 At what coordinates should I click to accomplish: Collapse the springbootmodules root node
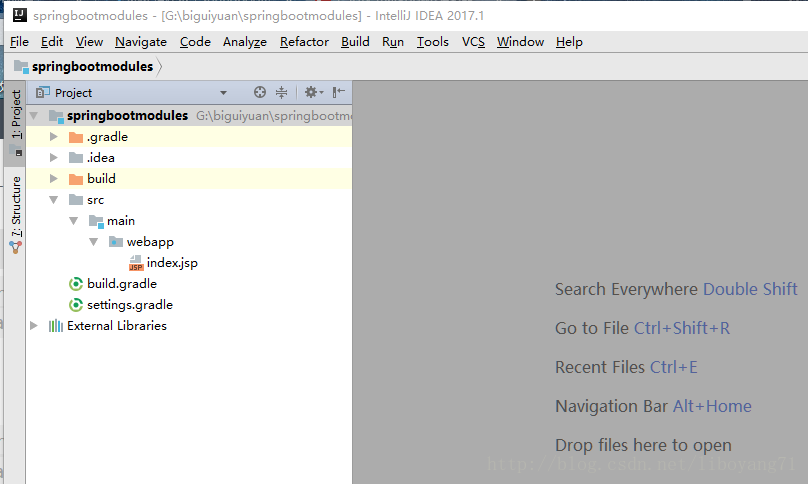pyautogui.click(x=34, y=116)
